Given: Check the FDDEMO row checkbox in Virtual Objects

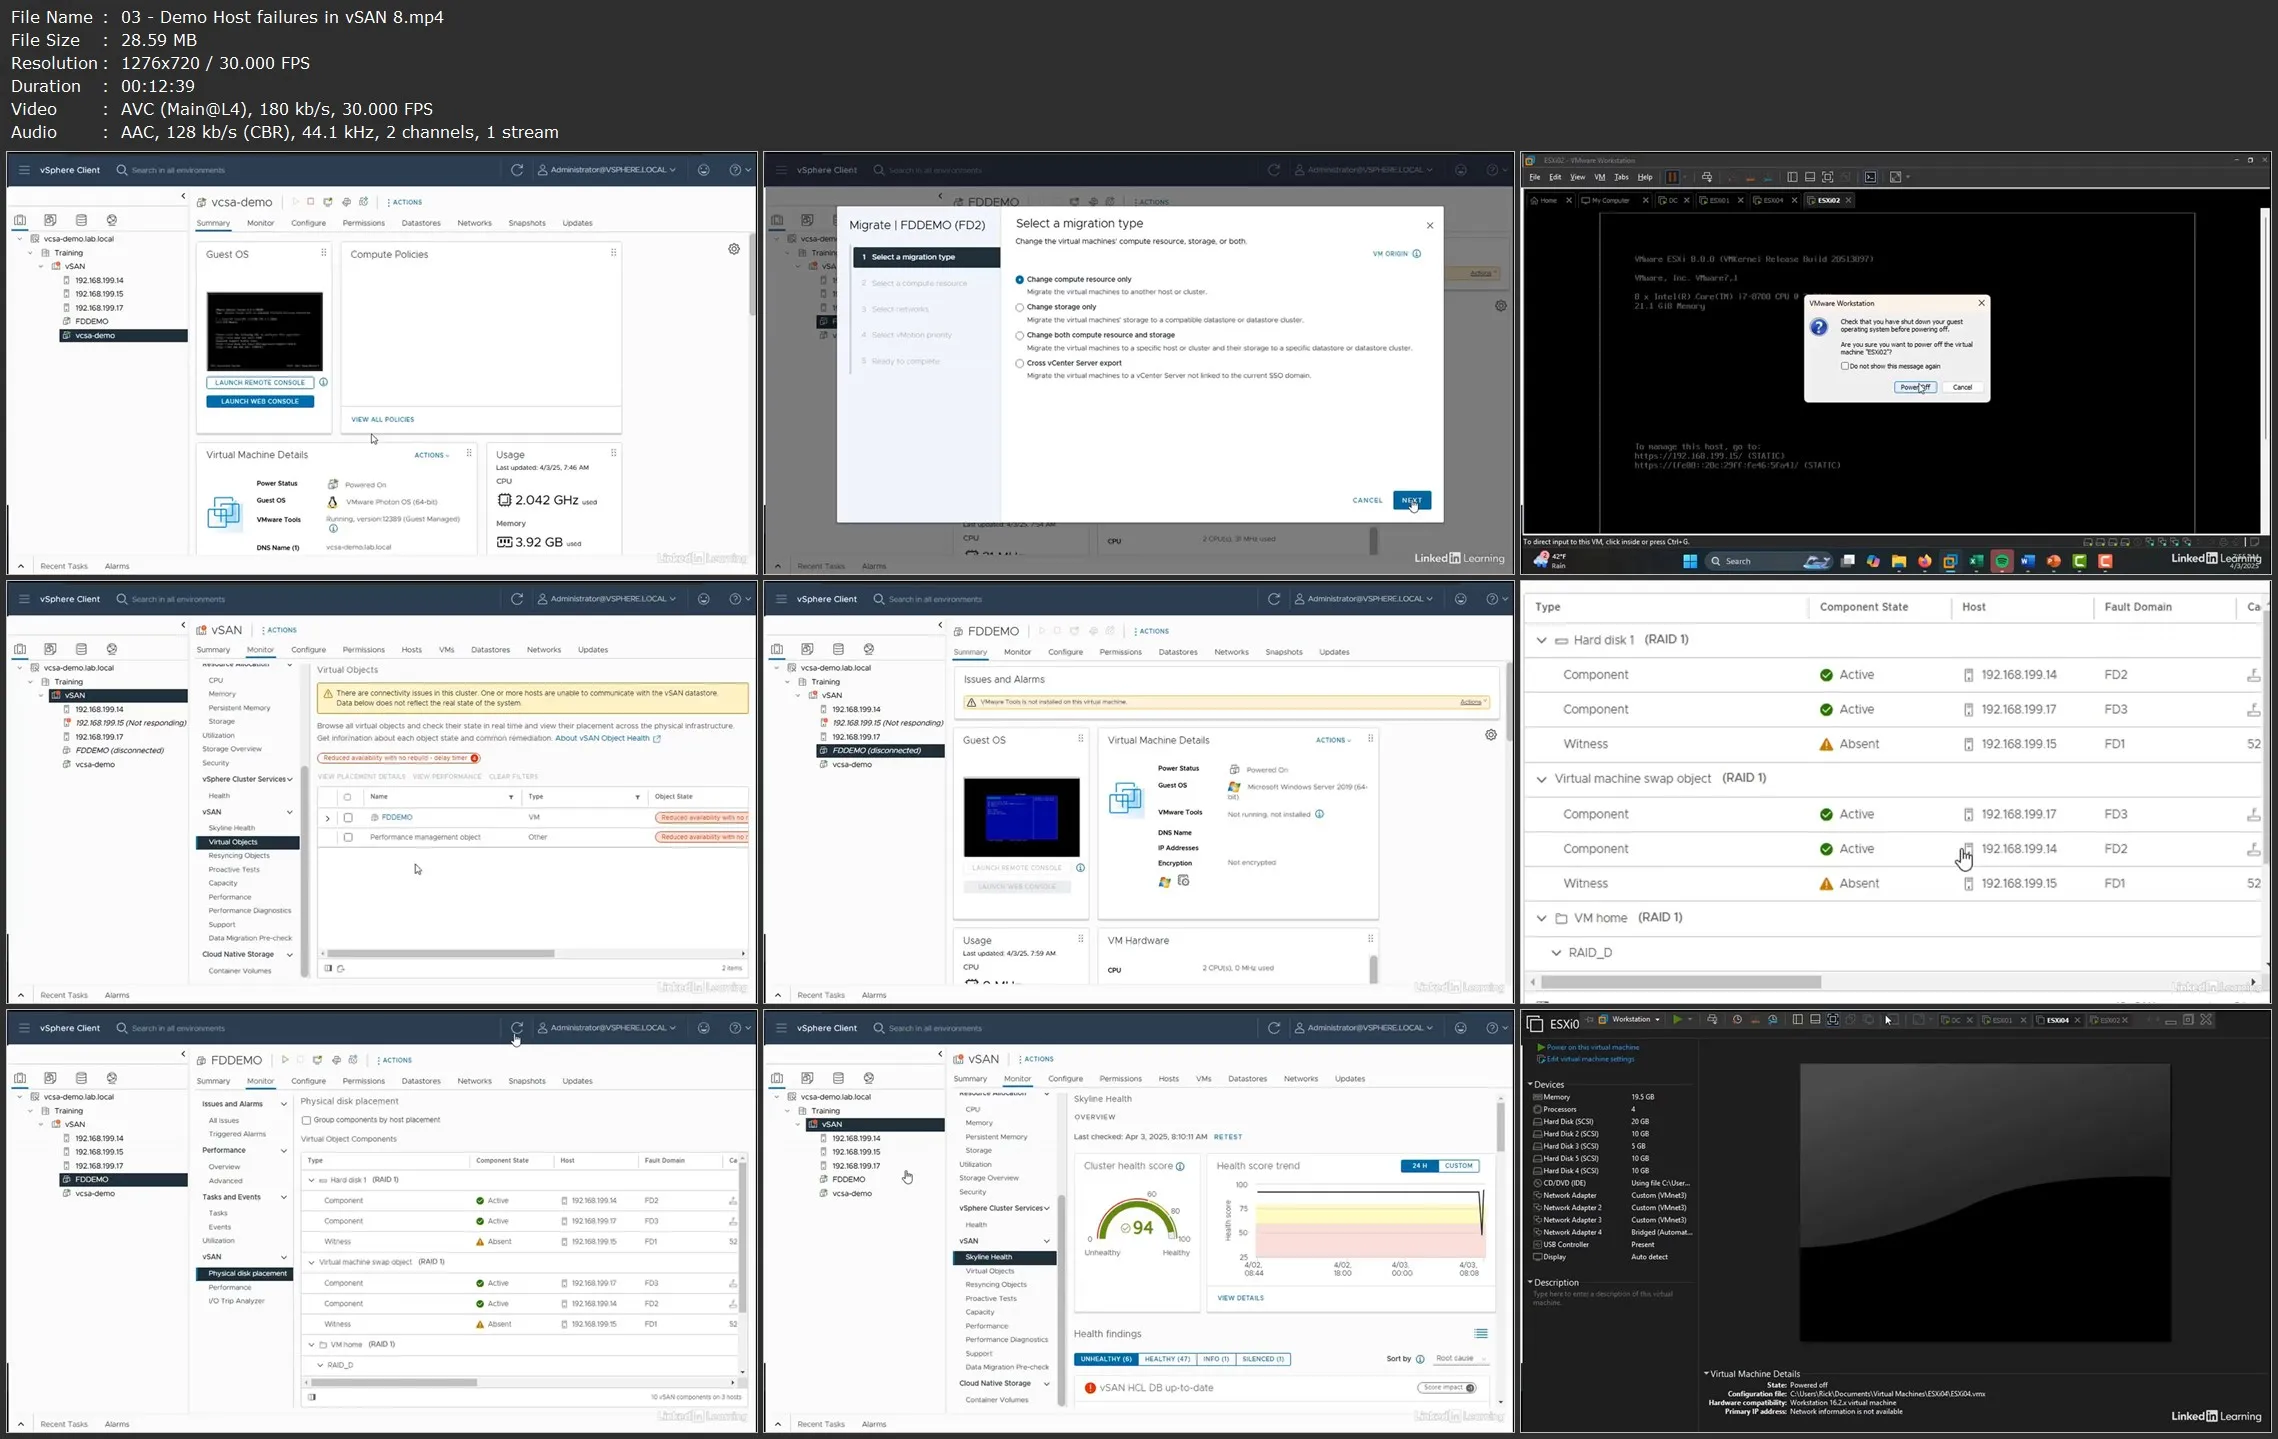Looking at the screenshot, I should [x=348, y=818].
